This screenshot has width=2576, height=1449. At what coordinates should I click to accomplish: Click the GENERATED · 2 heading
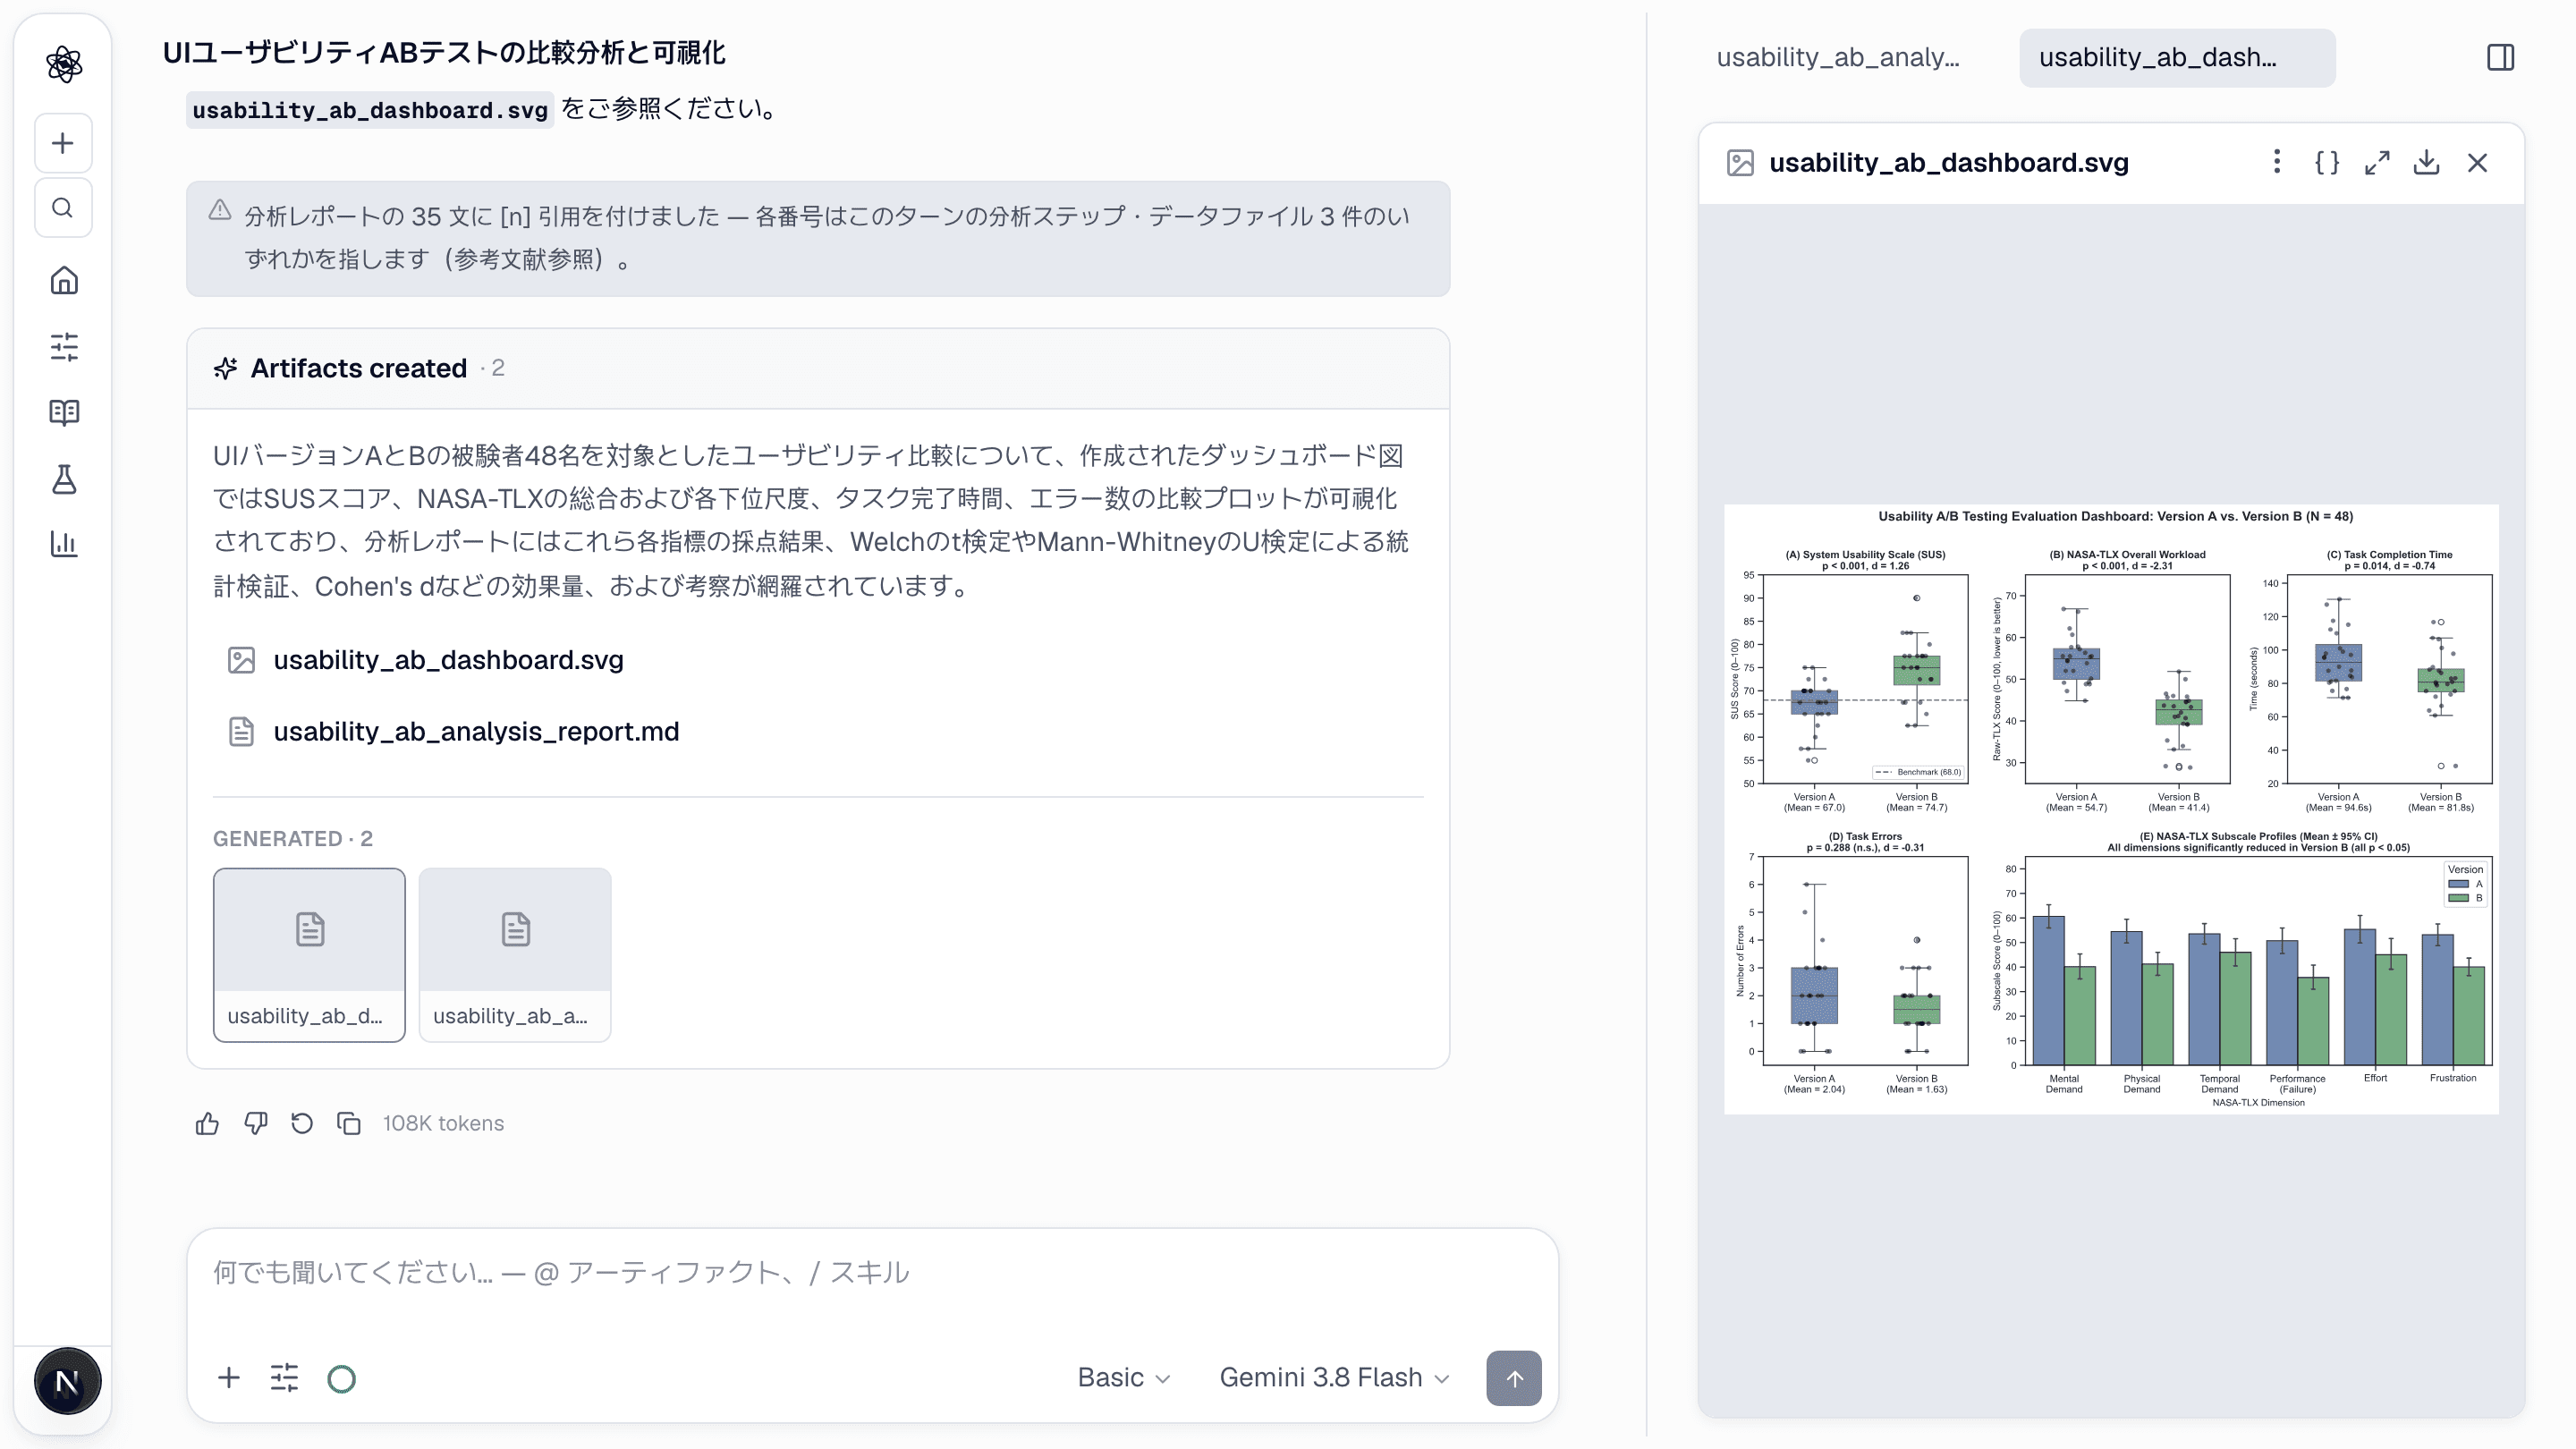click(292, 838)
